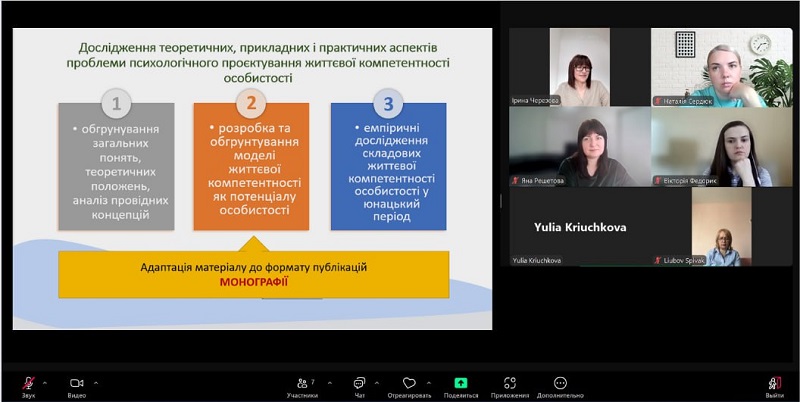Click the green Поделиться share screen button

pos(460,383)
